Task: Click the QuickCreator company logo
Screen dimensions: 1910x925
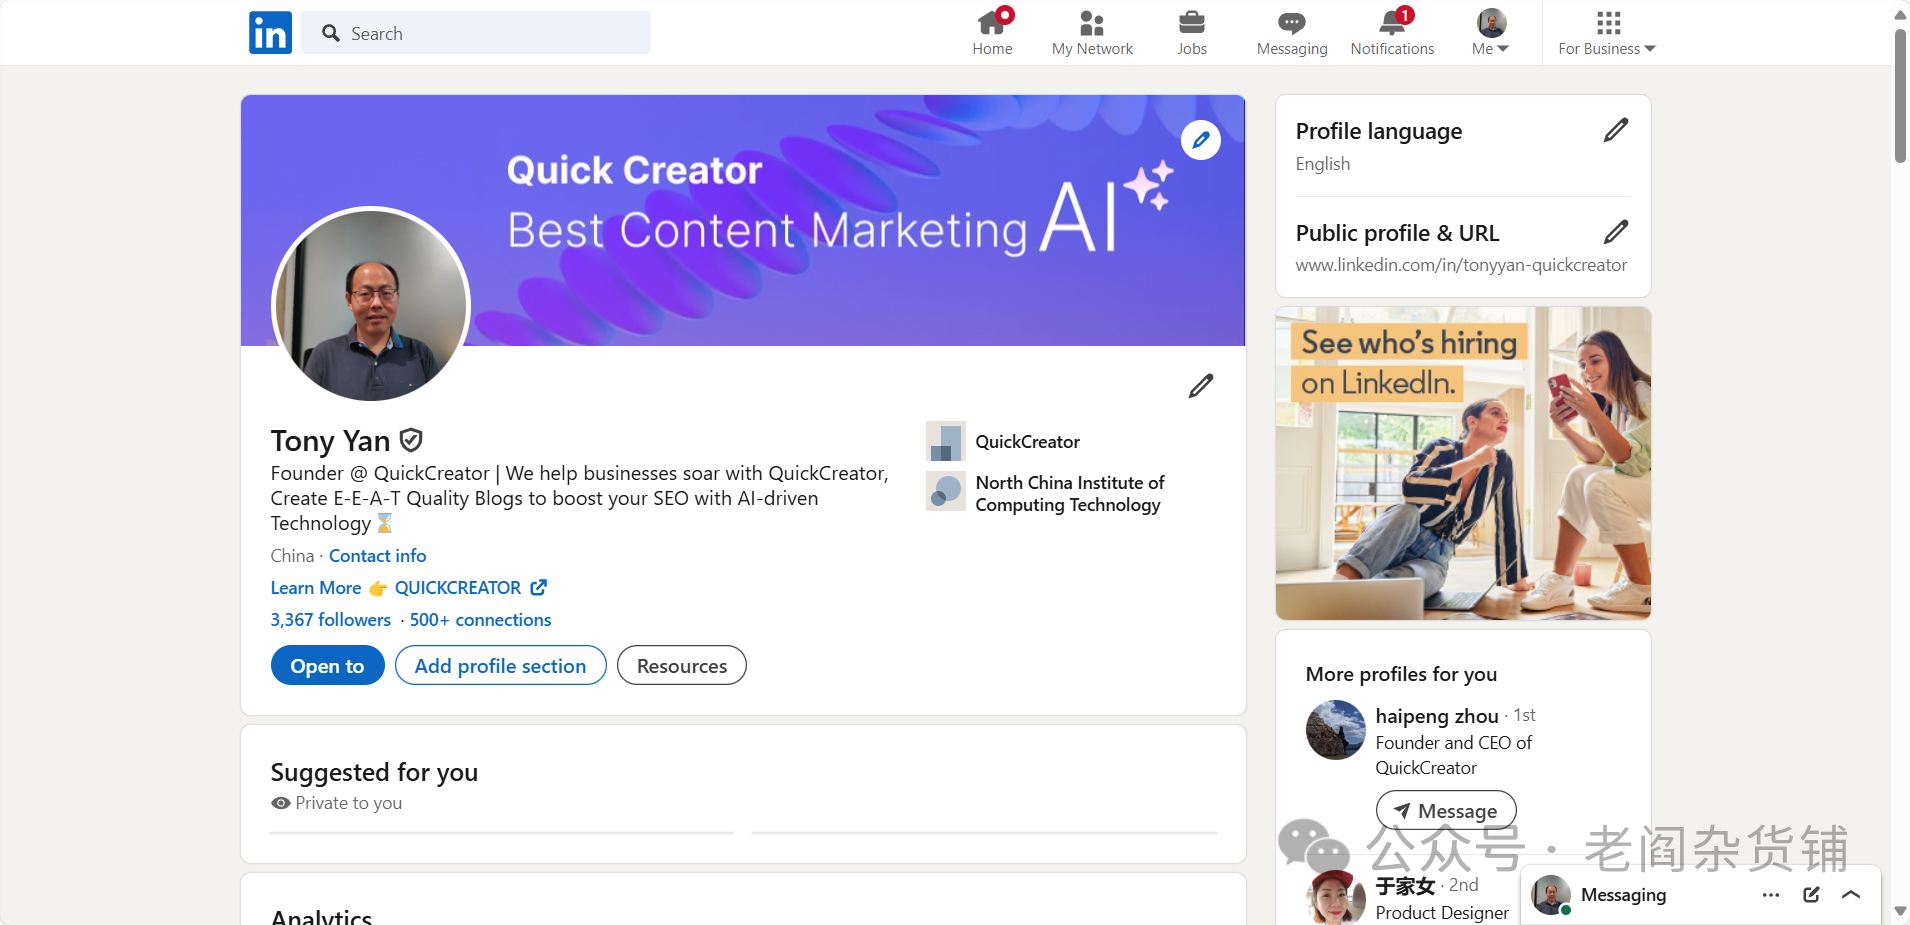Action: 946,441
